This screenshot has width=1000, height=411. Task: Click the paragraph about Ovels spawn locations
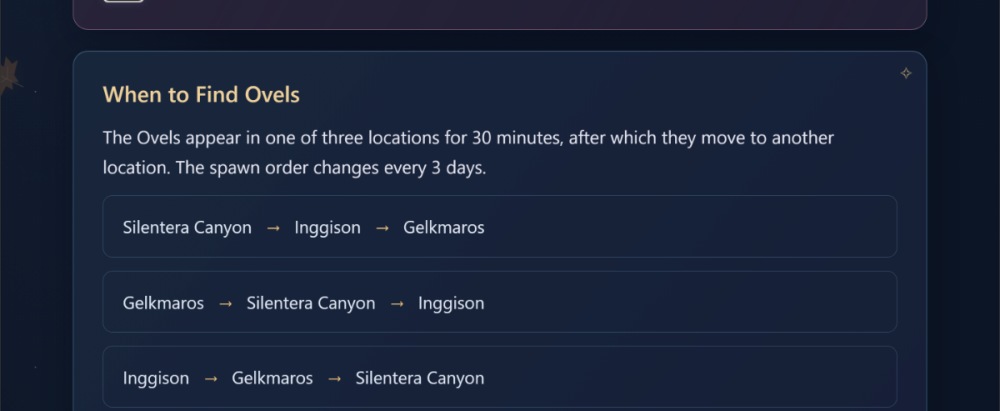coord(468,153)
